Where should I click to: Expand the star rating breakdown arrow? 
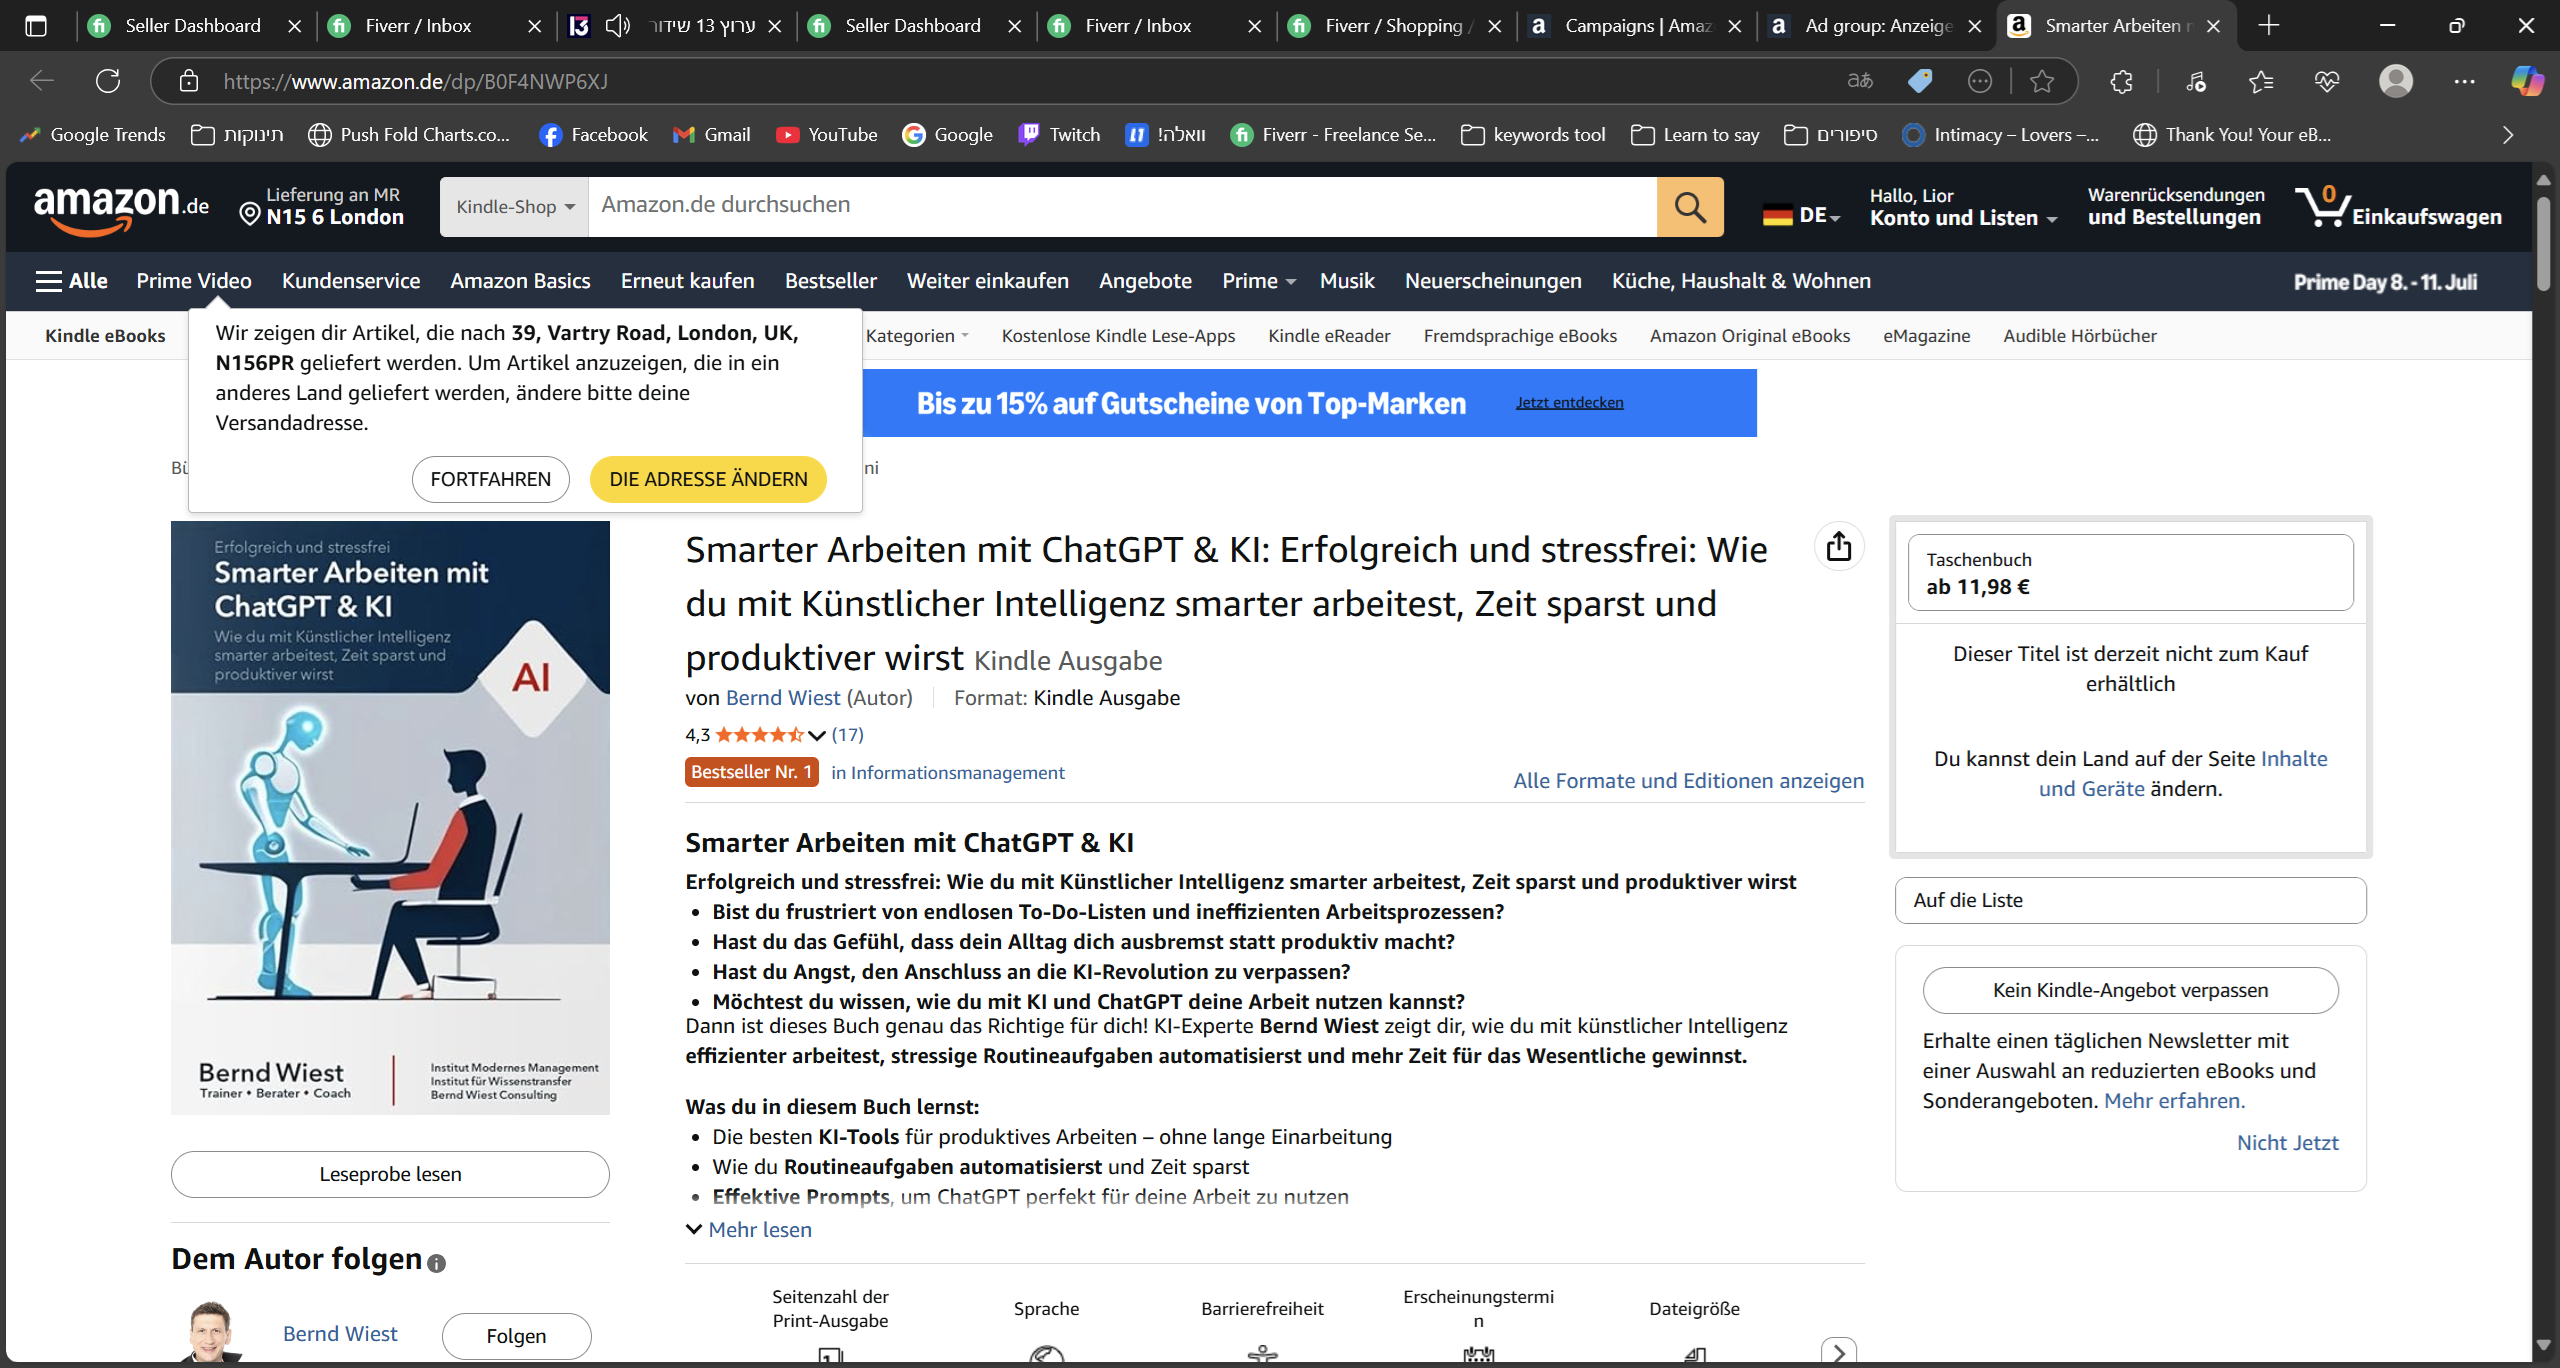[x=817, y=736]
